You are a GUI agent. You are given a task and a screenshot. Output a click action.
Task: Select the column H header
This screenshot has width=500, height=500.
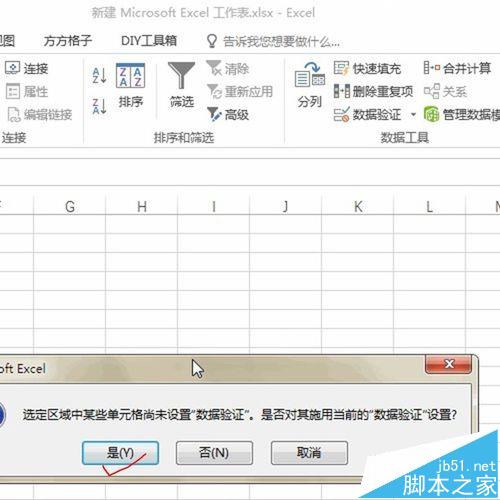(x=142, y=207)
